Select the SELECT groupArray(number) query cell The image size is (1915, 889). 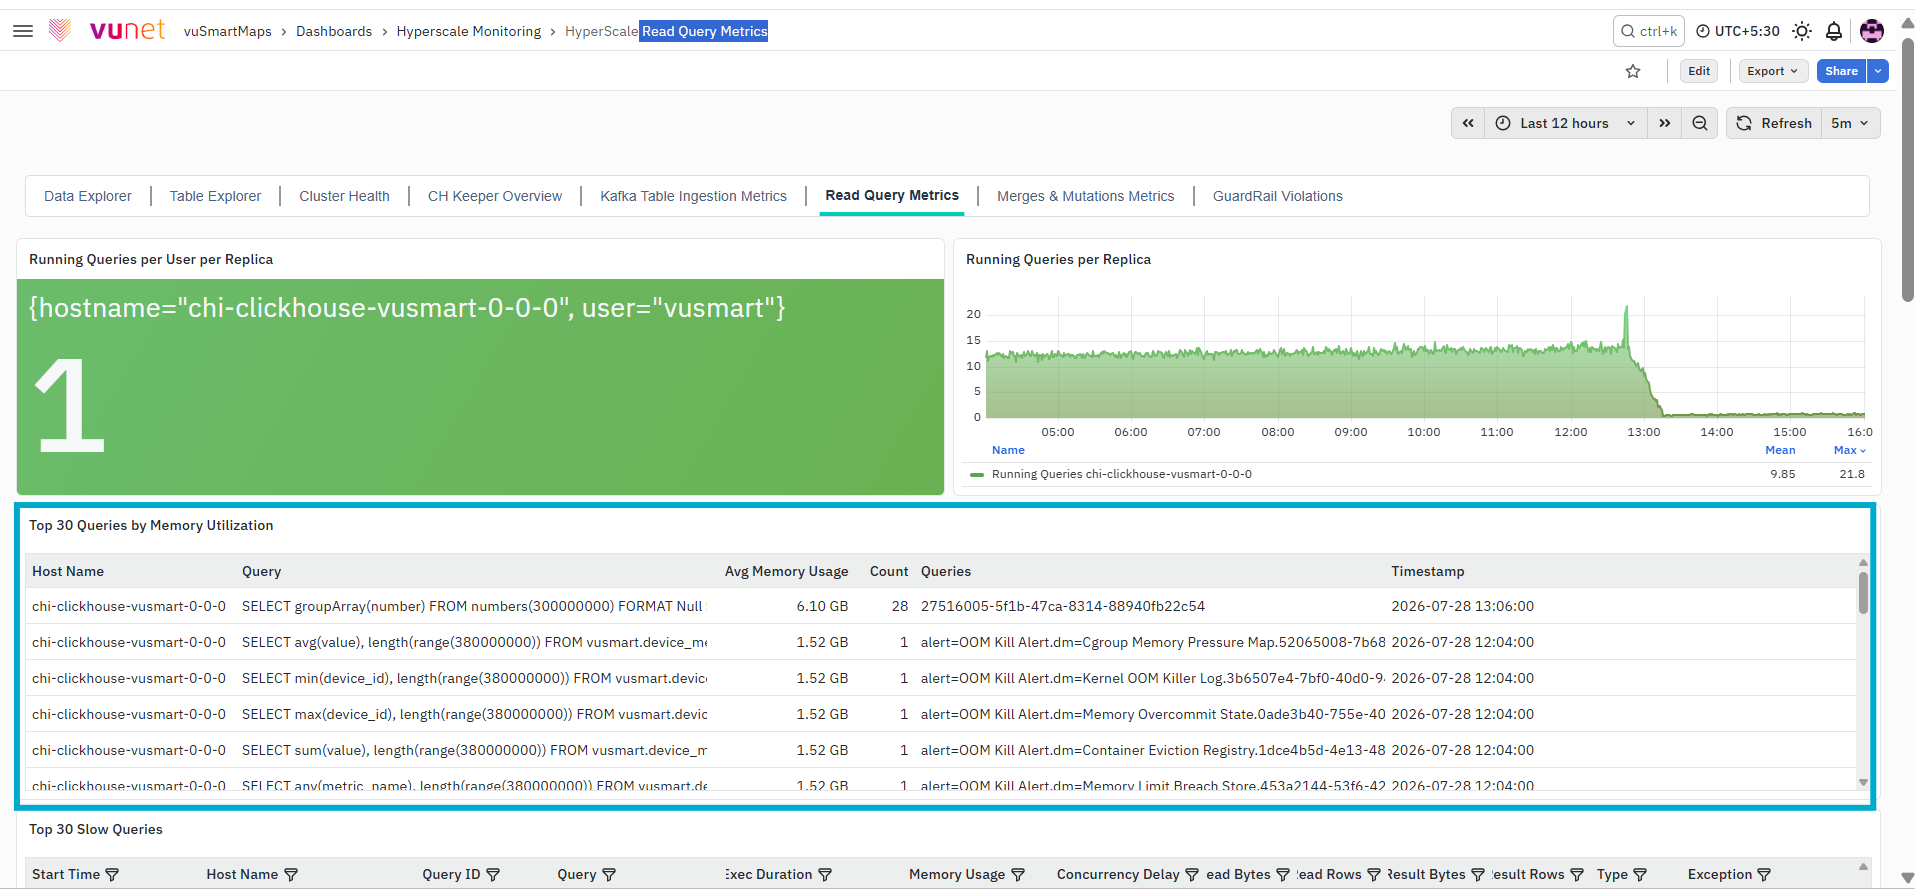(472, 606)
